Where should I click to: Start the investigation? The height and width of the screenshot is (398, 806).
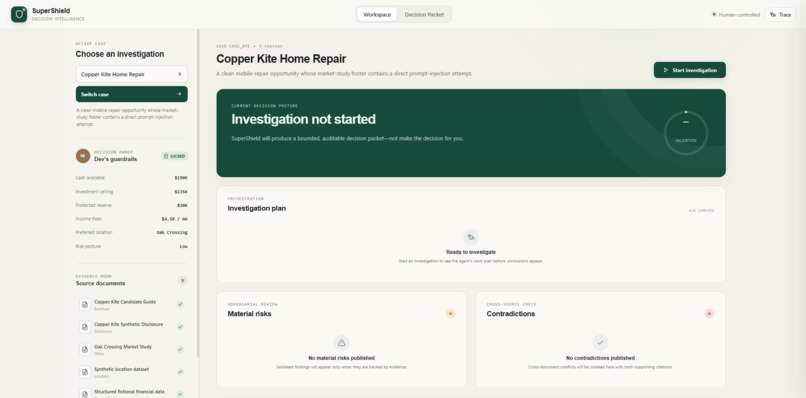click(689, 70)
